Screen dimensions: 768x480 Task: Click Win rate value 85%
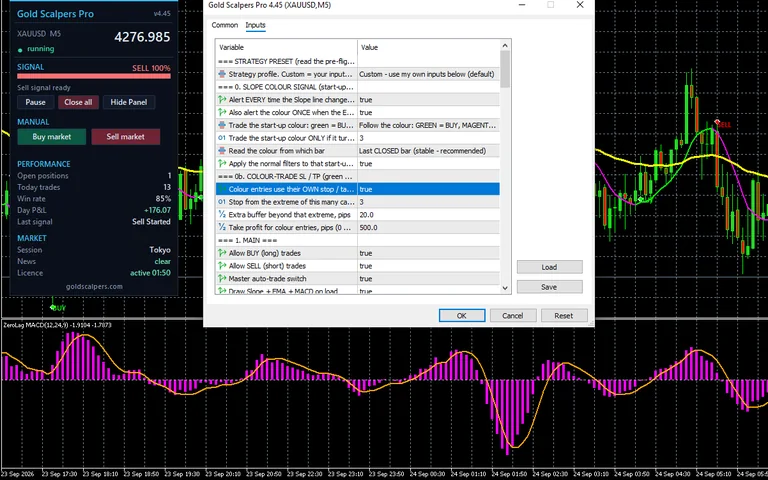[x=163, y=198]
